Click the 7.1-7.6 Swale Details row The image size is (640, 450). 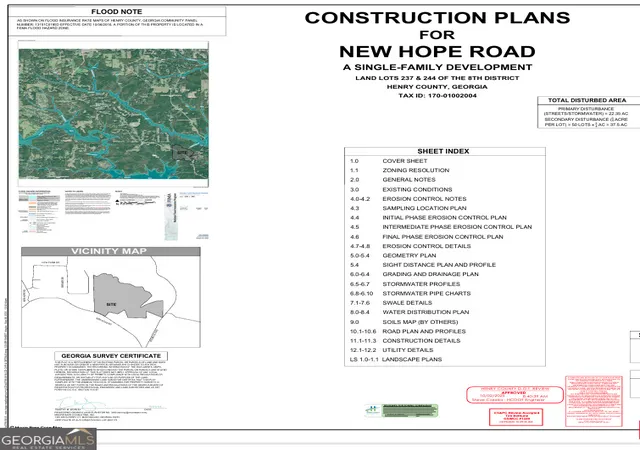pyautogui.click(x=391, y=303)
